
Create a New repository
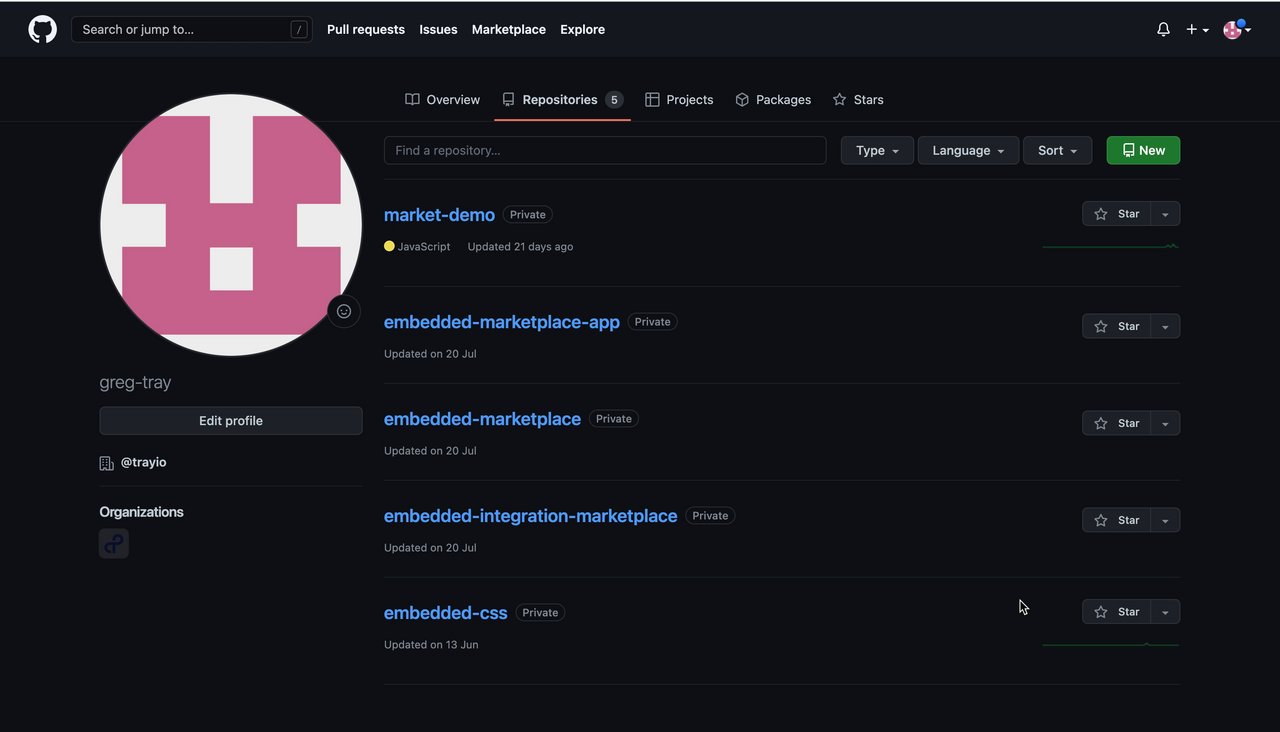click(1143, 150)
